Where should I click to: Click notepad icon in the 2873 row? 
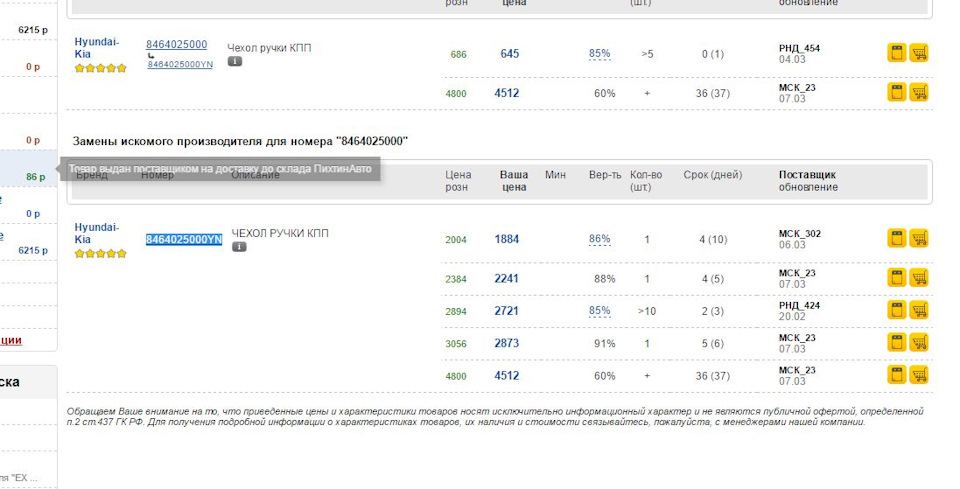tap(896, 343)
